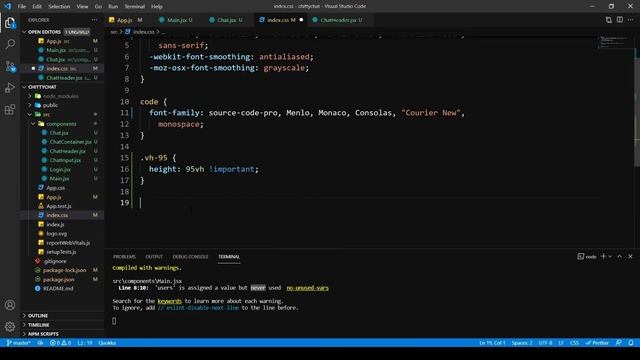This screenshot has width=640, height=360.
Task: Open ChatContainer.jsx in file tree
Action: [70, 142]
